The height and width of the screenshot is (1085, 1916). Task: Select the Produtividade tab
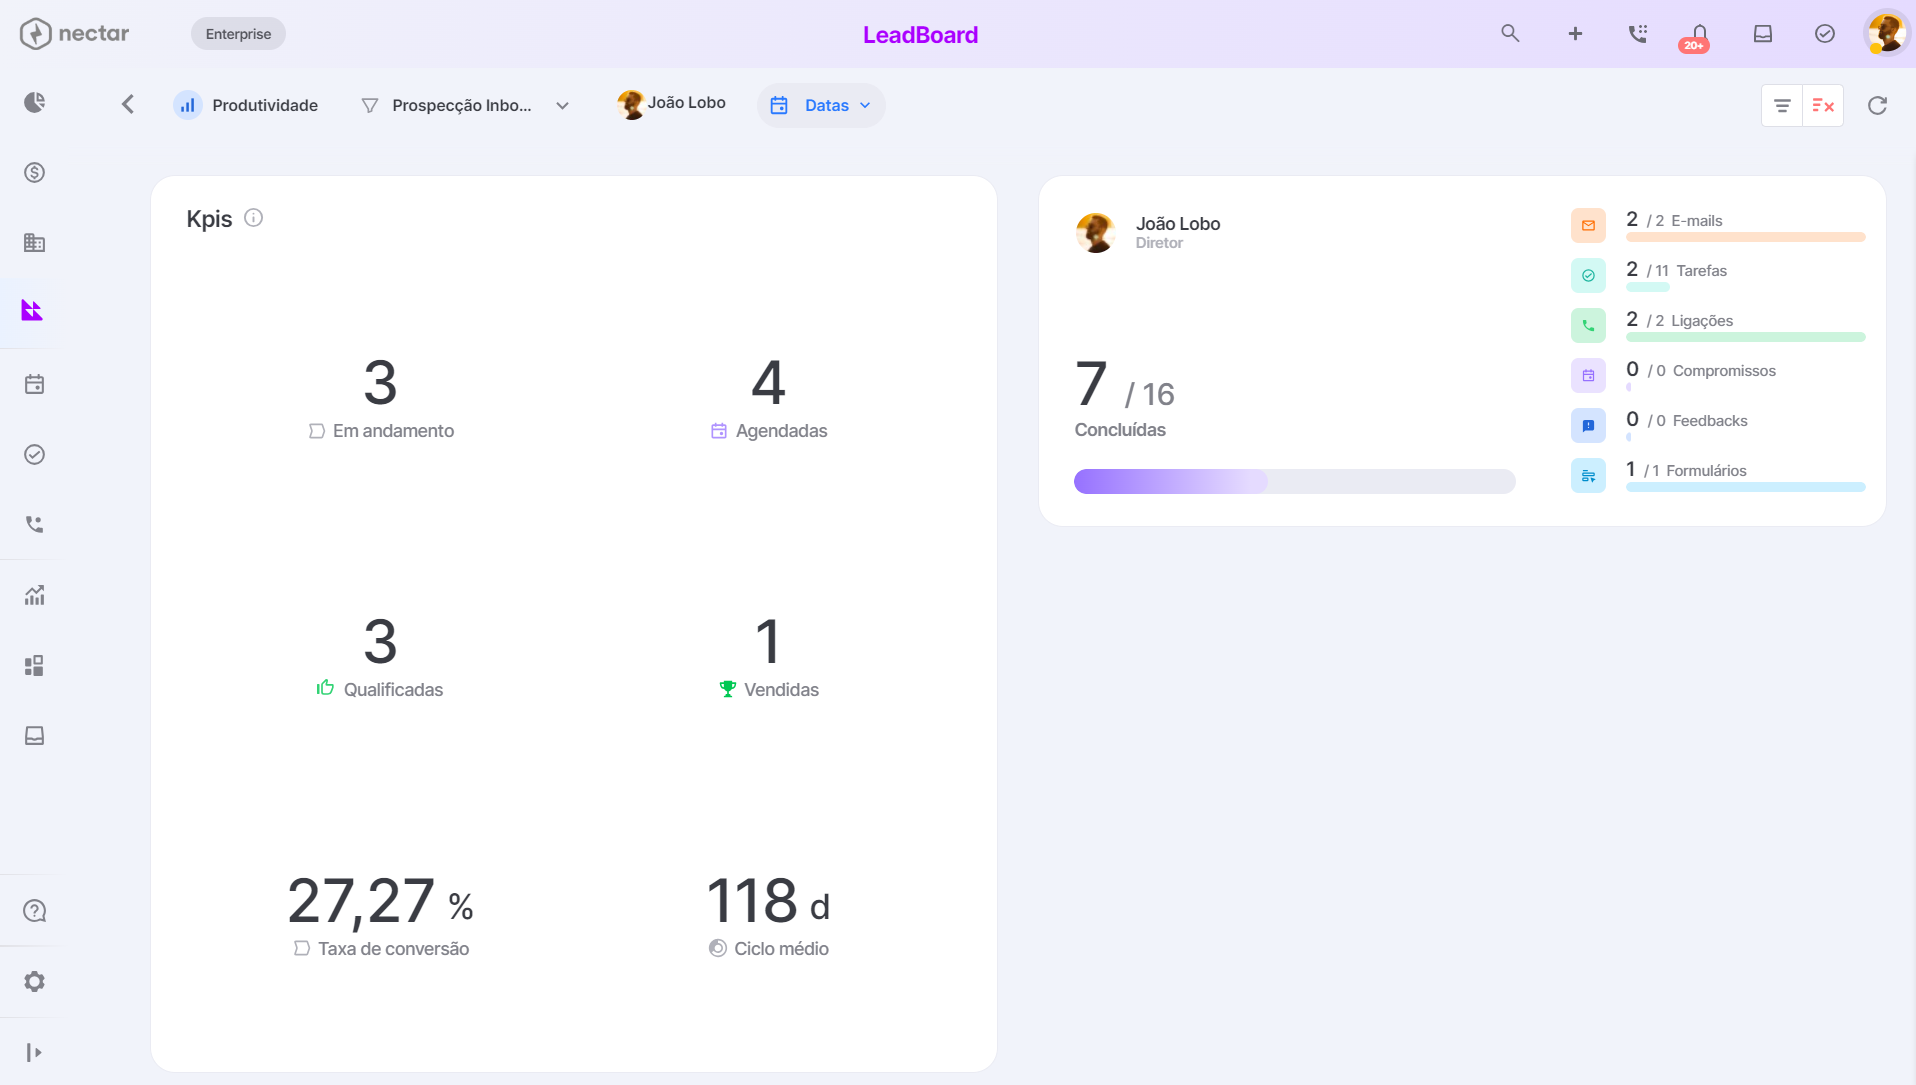(246, 105)
